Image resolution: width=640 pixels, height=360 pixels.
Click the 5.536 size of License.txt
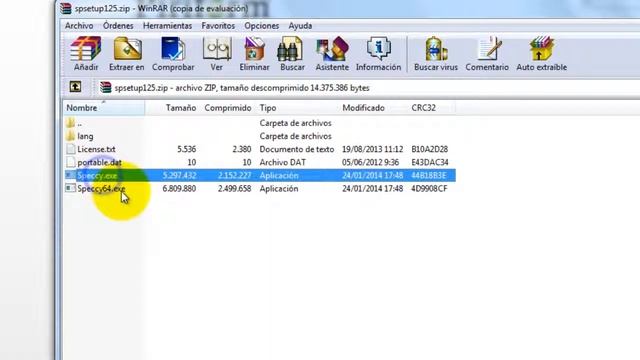(x=187, y=149)
